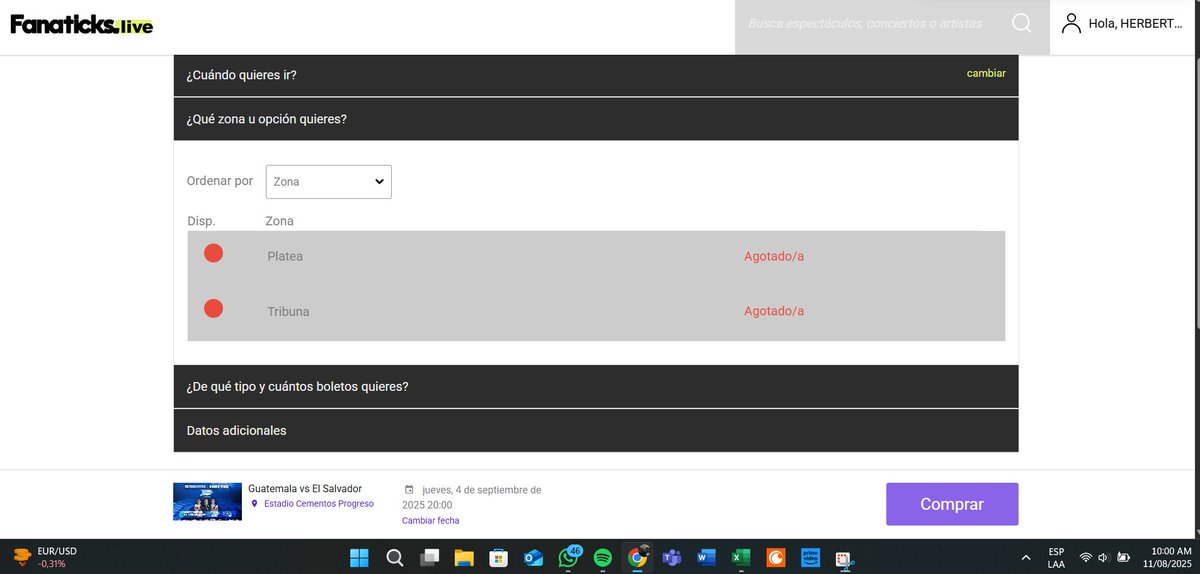Open Spotify from taskbar
Viewport: 1200px width, 574px height.
tap(602, 557)
